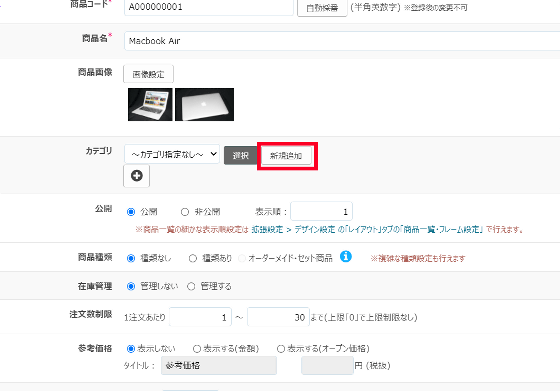Click the maximum order quantity field showing 30
560x391 pixels.
278,317
